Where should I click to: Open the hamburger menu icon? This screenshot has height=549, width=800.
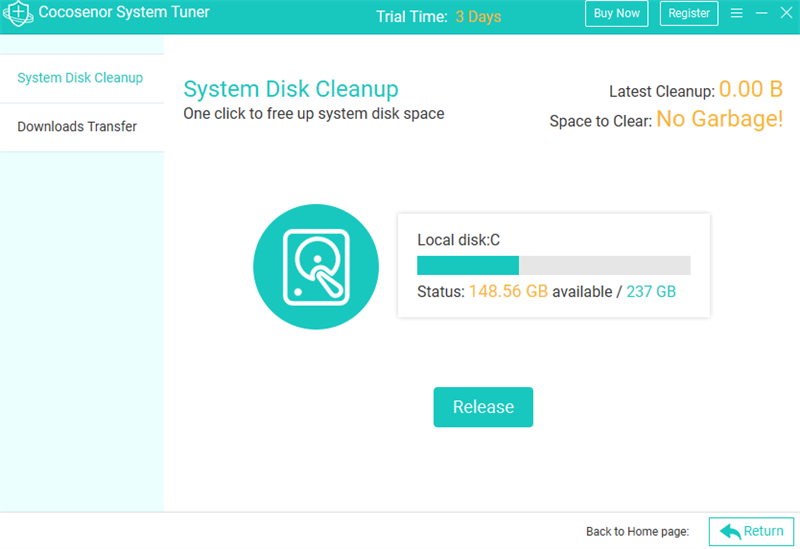pyautogui.click(x=737, y=14)
